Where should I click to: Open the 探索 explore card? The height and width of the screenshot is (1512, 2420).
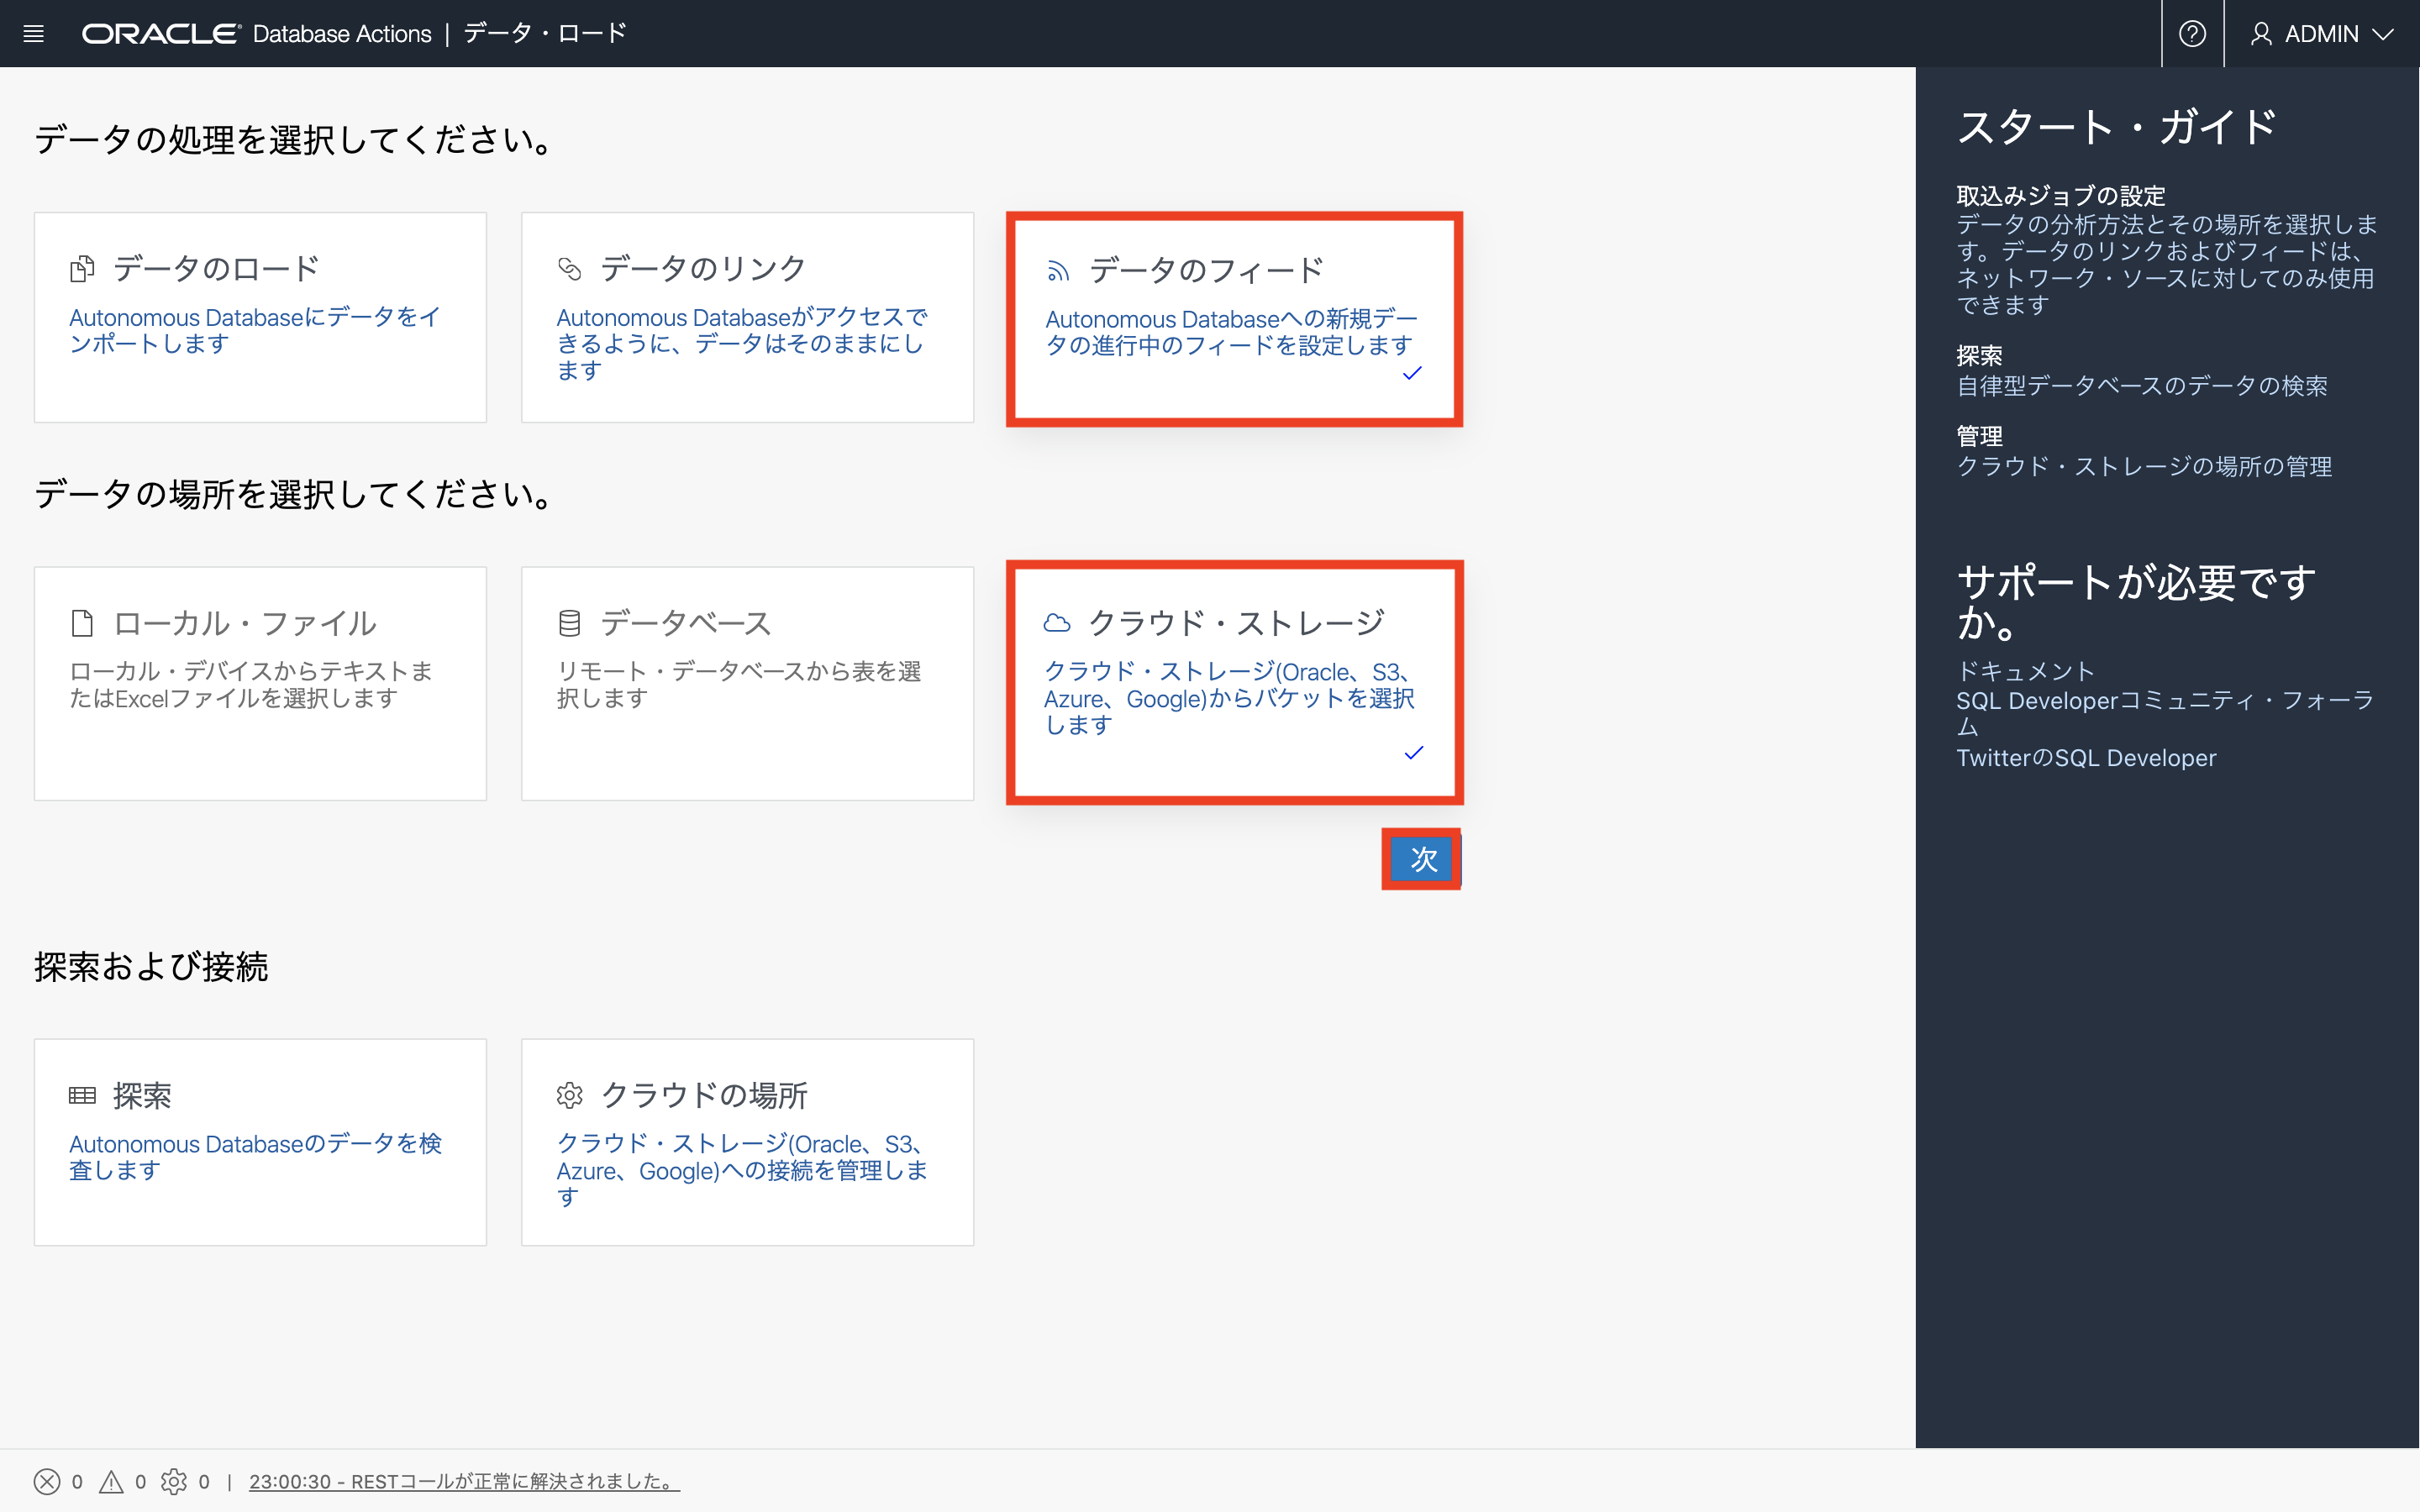260,1141
